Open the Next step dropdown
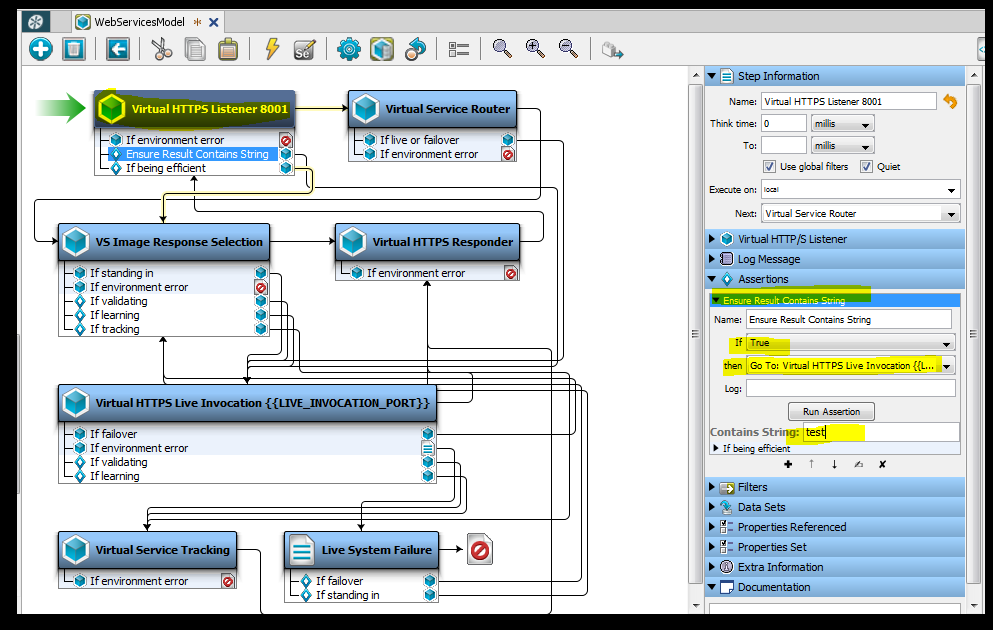993x630 pixels. 948,214
